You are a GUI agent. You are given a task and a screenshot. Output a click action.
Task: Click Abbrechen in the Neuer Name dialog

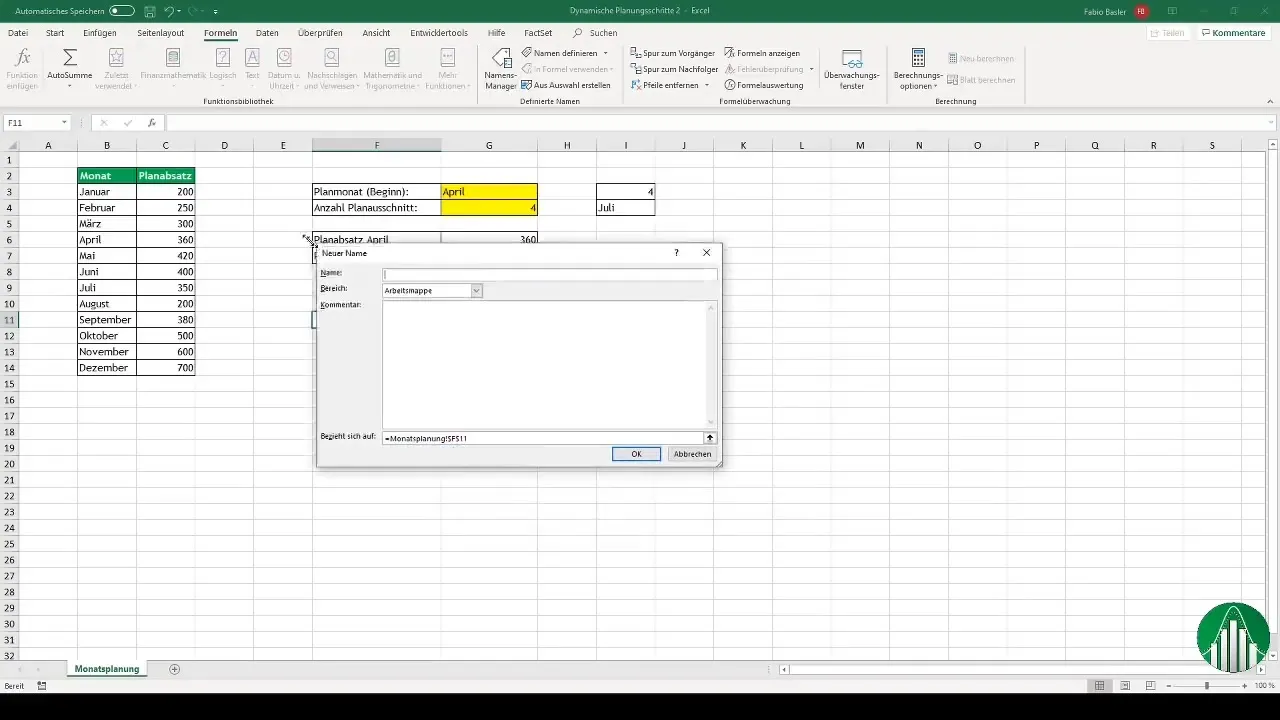click(x=692, y=454)
